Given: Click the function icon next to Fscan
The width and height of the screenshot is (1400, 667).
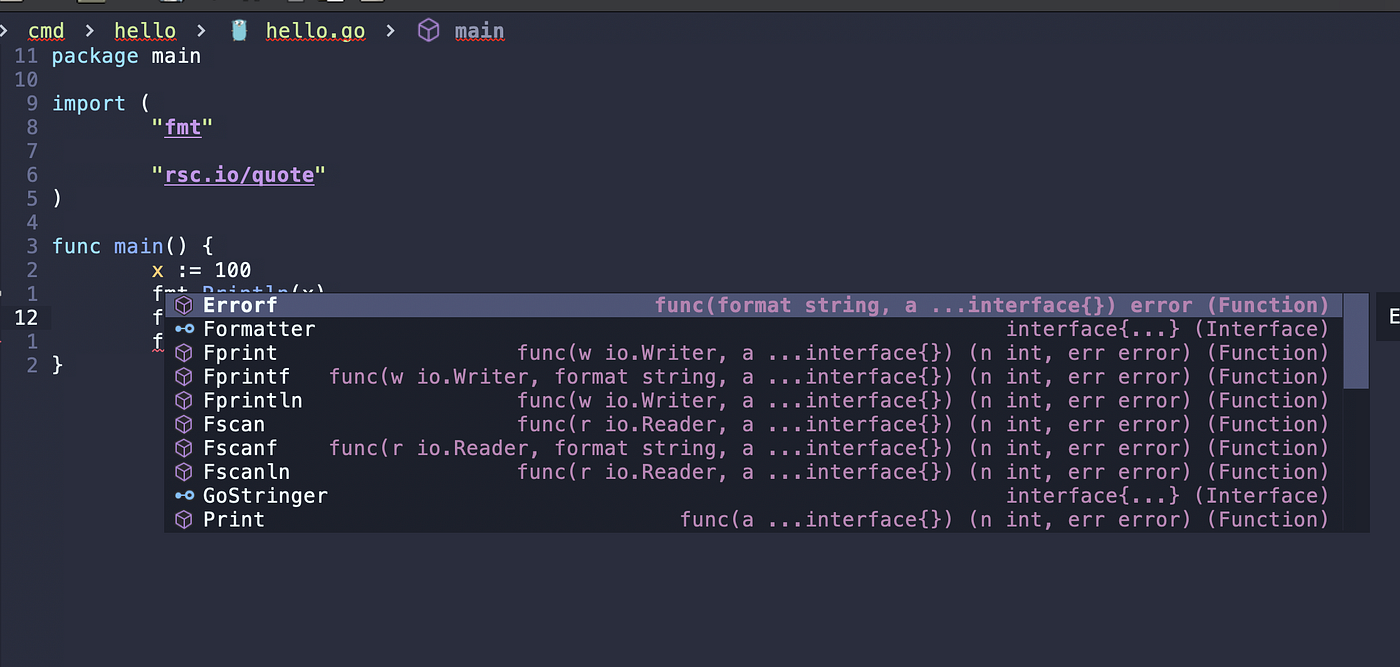Looking at the screenshot, I should [x=183, y=424].
